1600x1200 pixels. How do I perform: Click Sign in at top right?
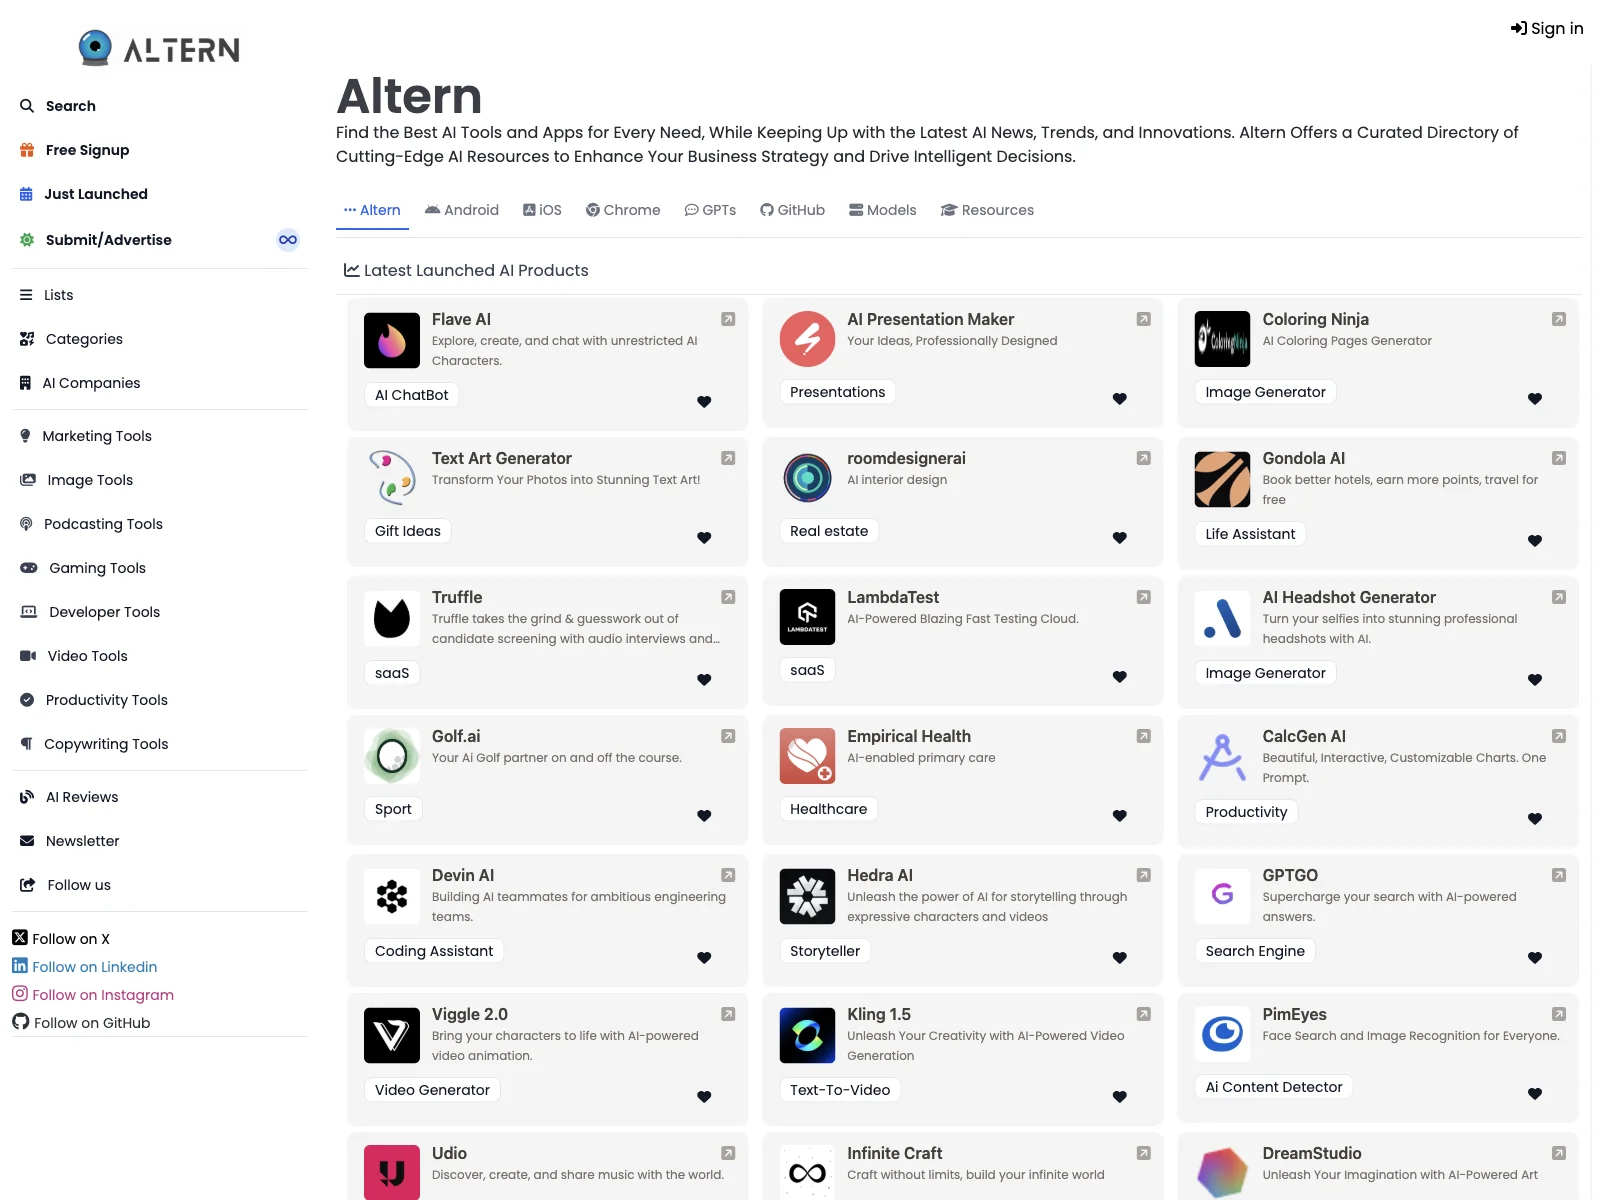[1547, 28]
